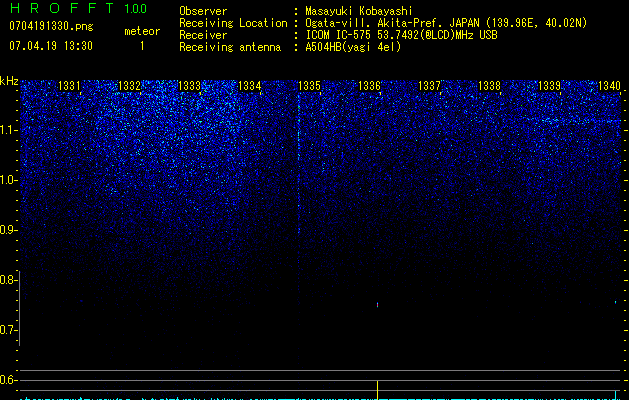Click the 1332 time marker
The height and width of the screenshot is (400, 629).
click(129, 86)
